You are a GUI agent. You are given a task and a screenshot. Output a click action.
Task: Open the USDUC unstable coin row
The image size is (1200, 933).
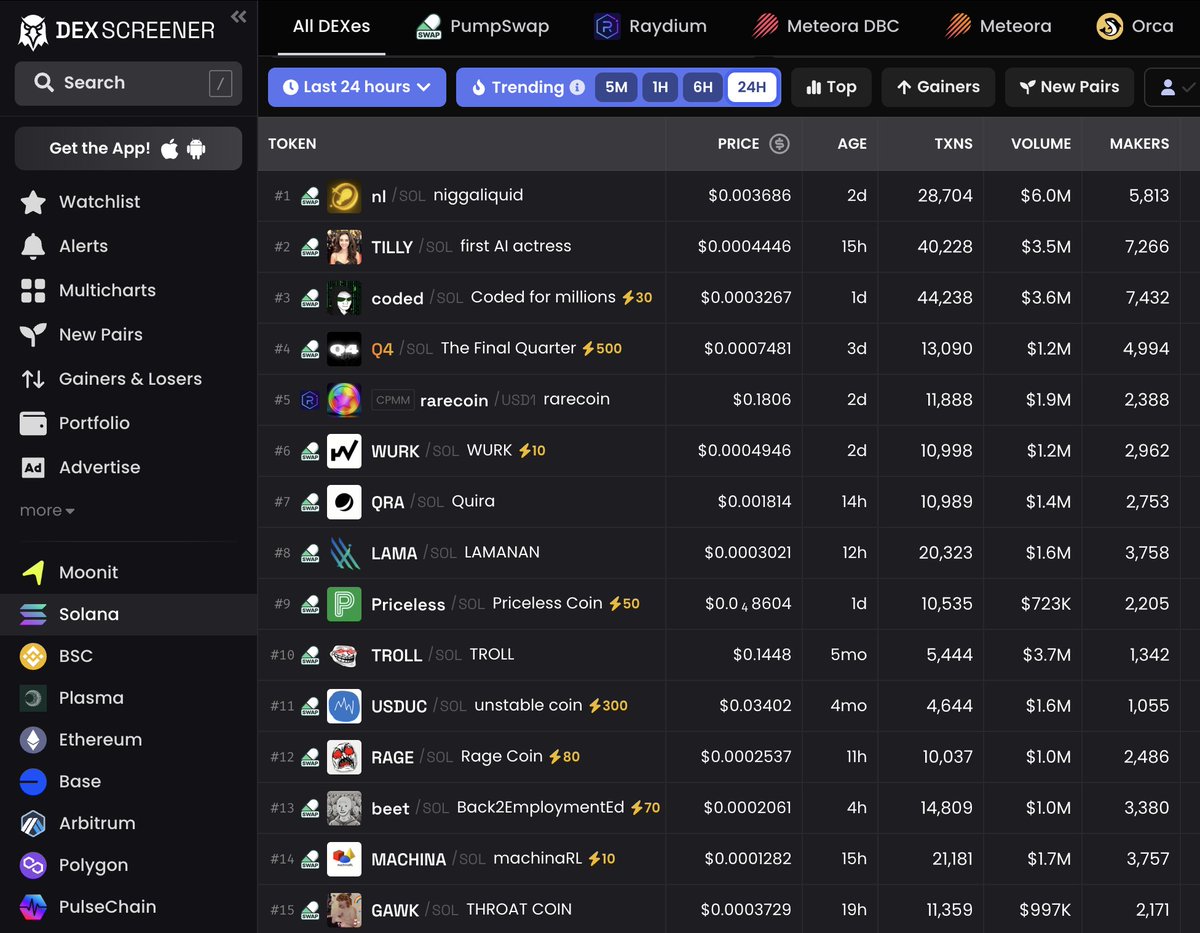(729, 706)
